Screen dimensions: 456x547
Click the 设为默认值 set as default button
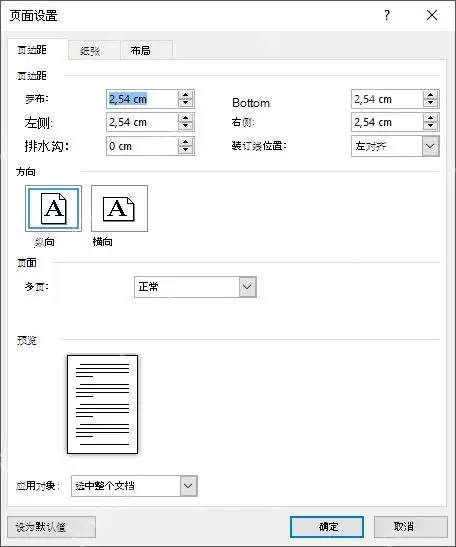(51, 527)
